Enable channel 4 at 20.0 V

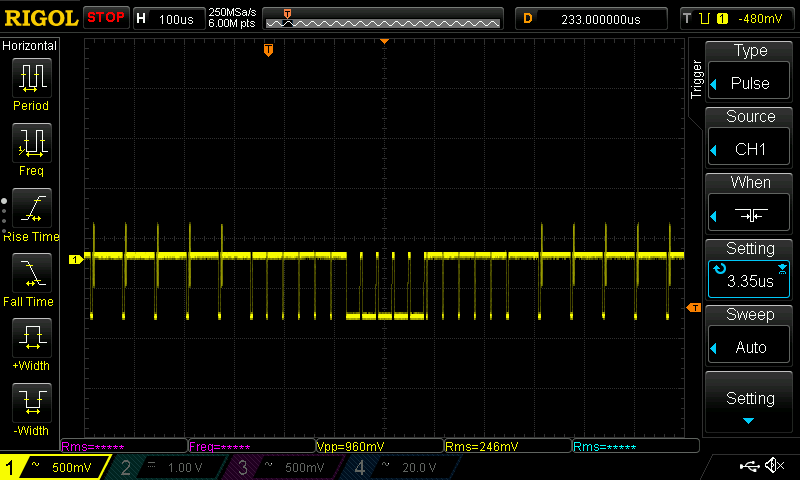401,468
